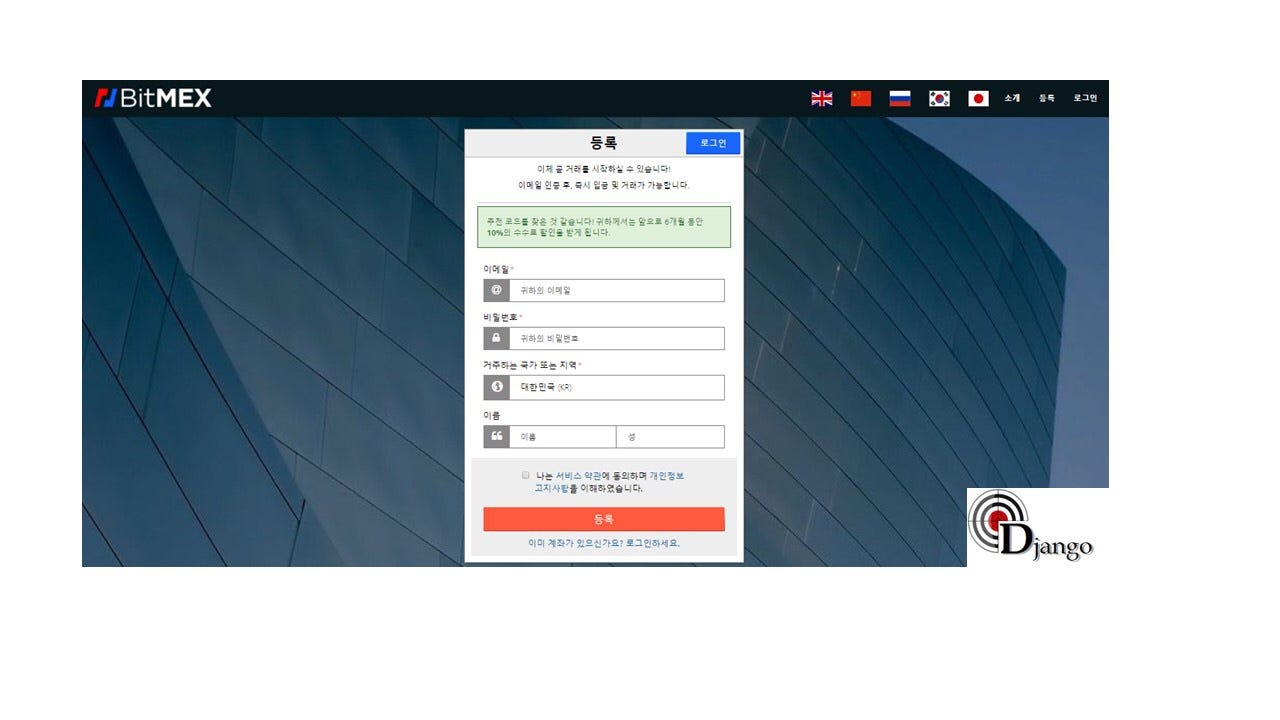
Task: Click the blue 로그인 button on the form
Action: click(711, 143)
